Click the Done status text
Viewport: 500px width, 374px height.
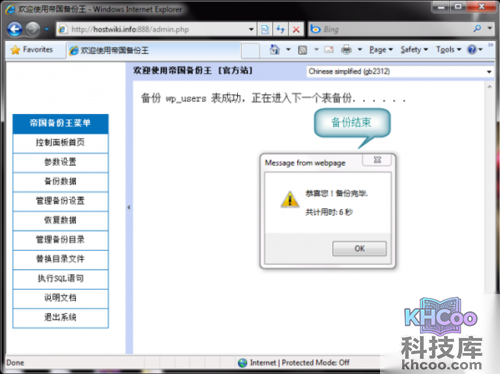pos(15,363)
